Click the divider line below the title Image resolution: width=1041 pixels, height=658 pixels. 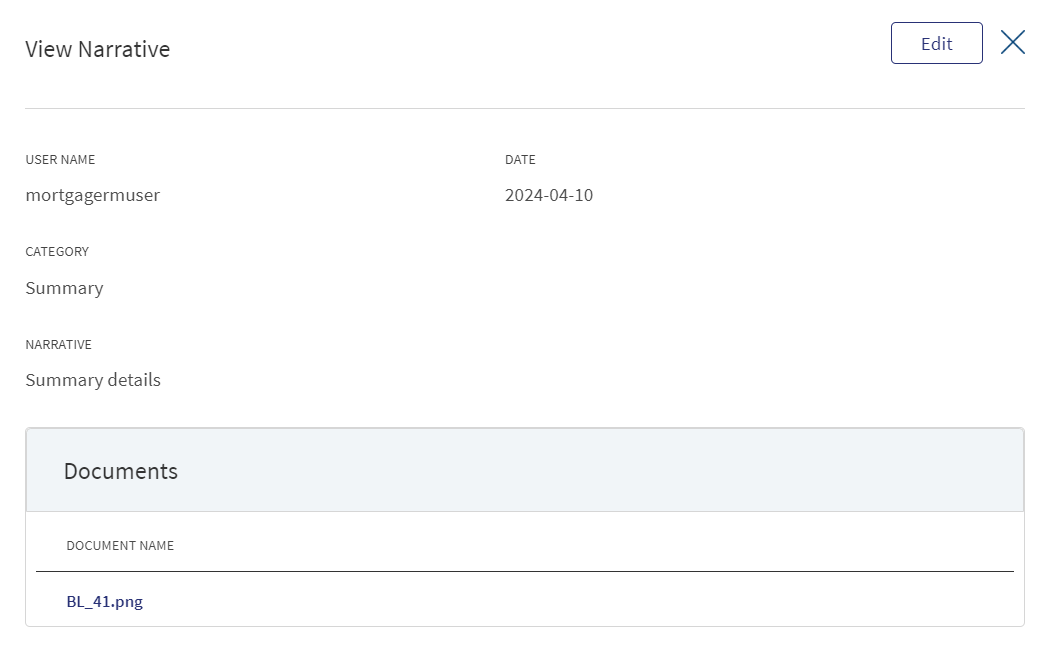524,108
